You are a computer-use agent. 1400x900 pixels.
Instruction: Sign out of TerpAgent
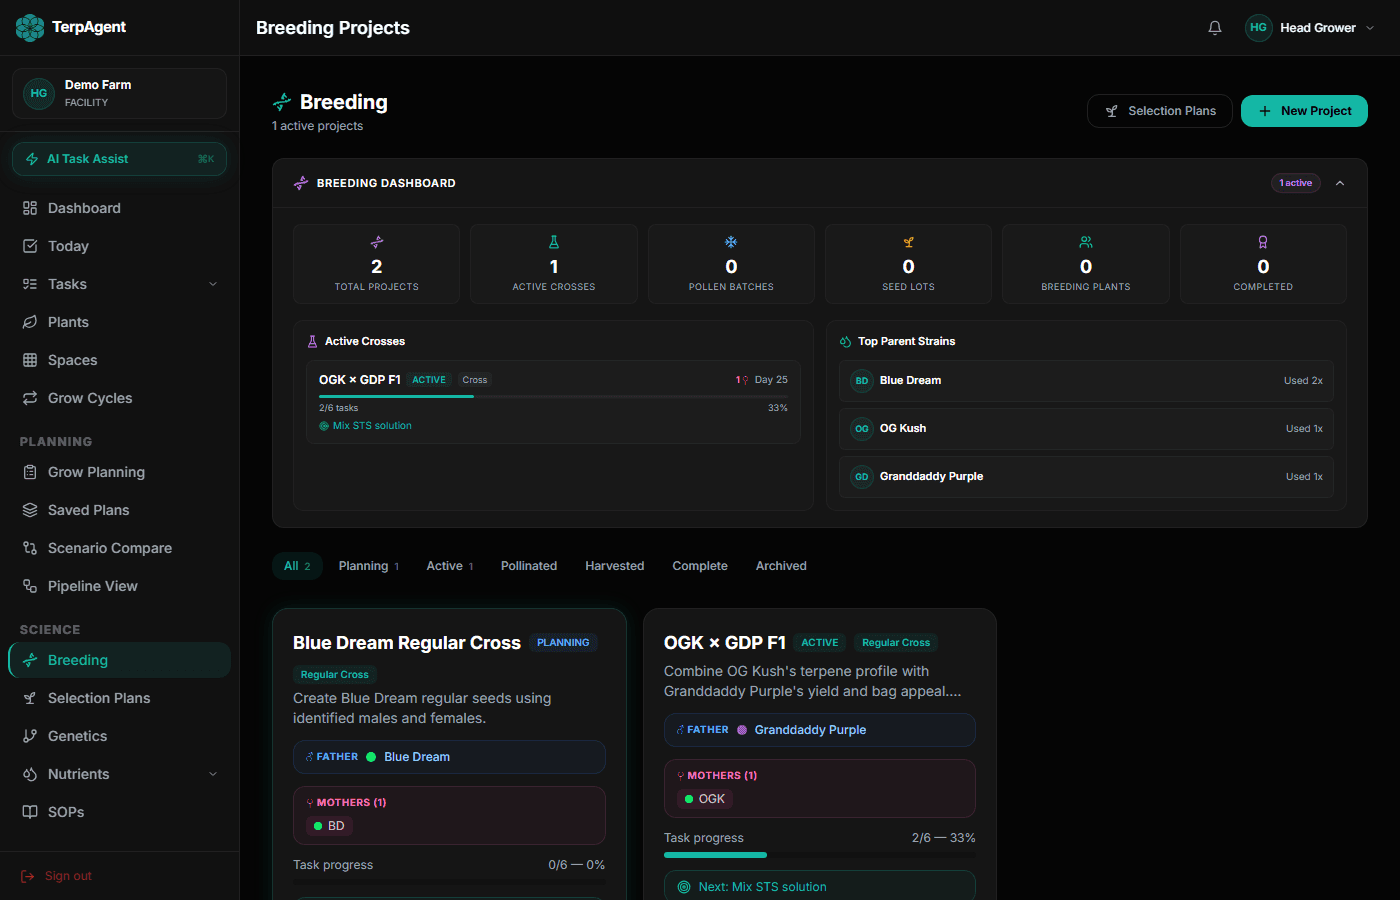point(67,875)
